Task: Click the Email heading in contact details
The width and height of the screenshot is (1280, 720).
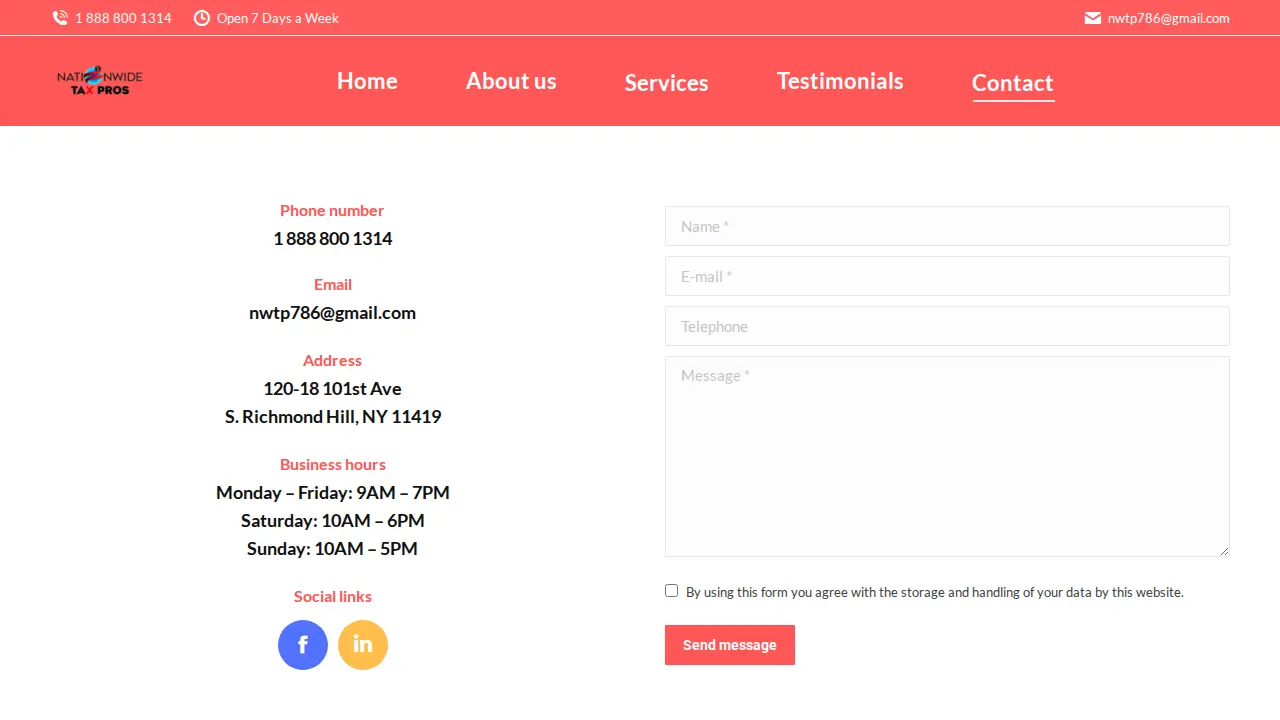Action: coord(333,284)
